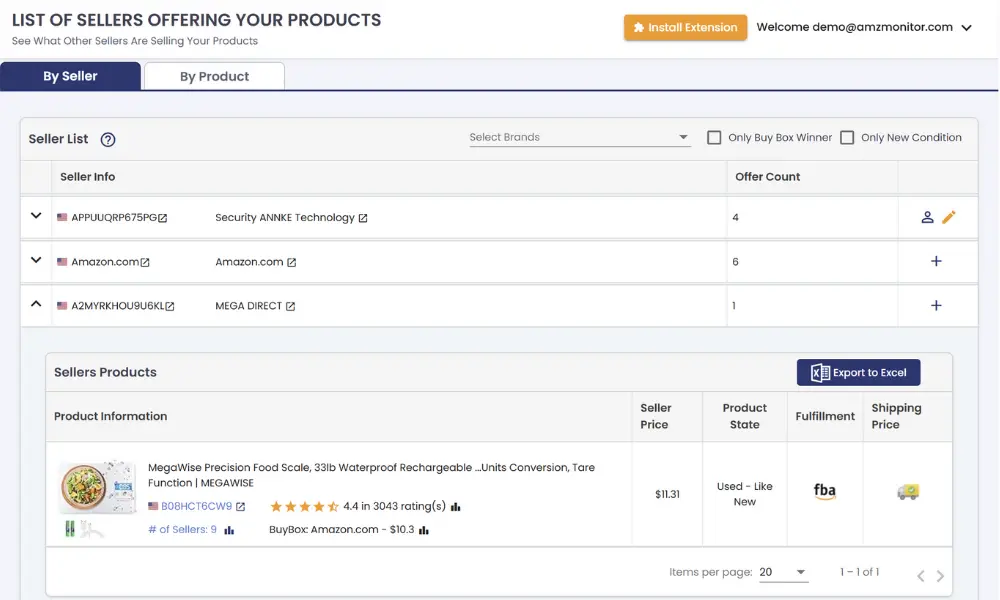1000x600 pixels.
Task: Click the Offer Count column header
Action: point(767,177)
